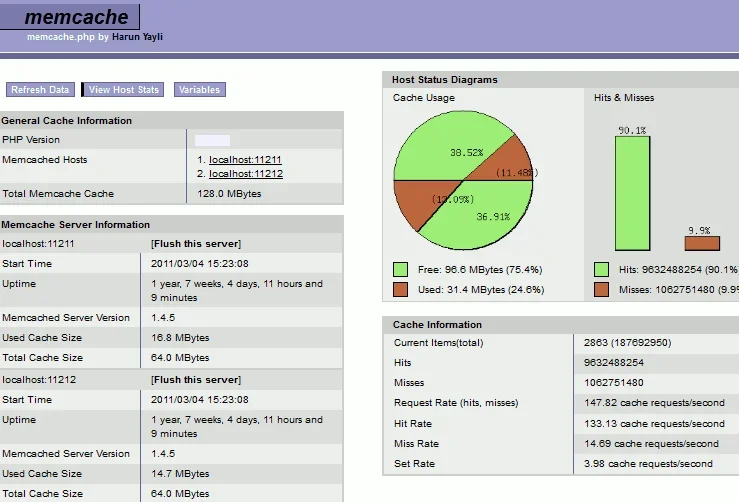Viewport: 739px width, 502px height.
Task: Click the Memcached Hosts label
Action: [45, 160]
